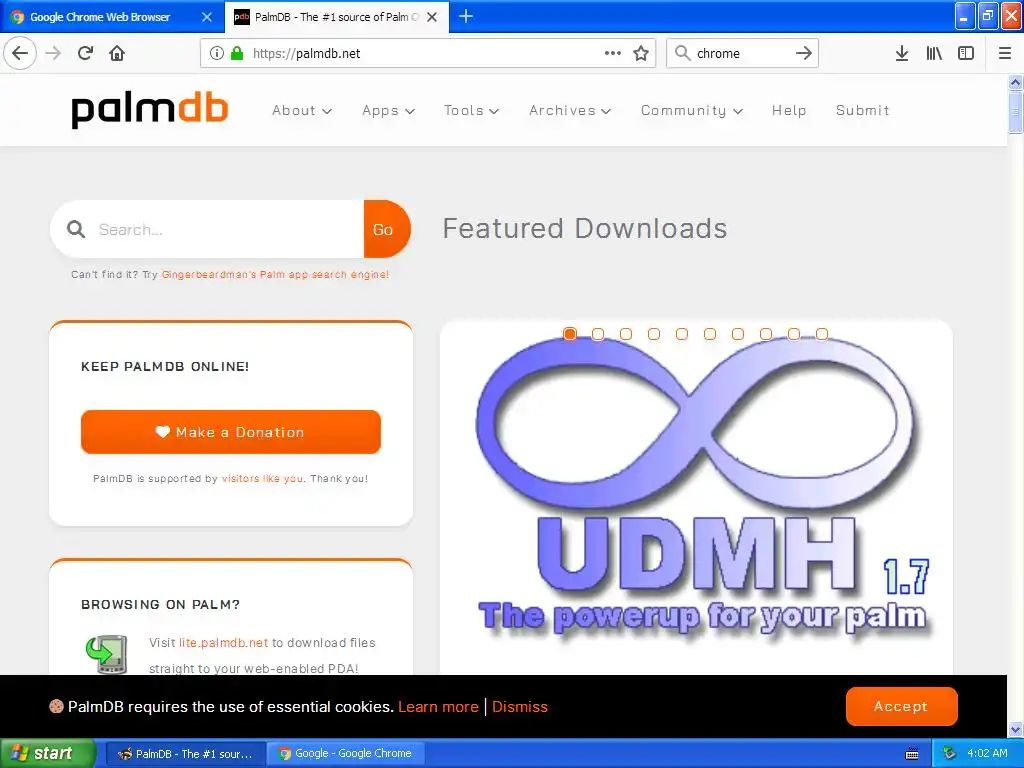Expand the Tools dropdown menu
The width and height of the screenshot is (1024, 768).
[x=472, y=110]
